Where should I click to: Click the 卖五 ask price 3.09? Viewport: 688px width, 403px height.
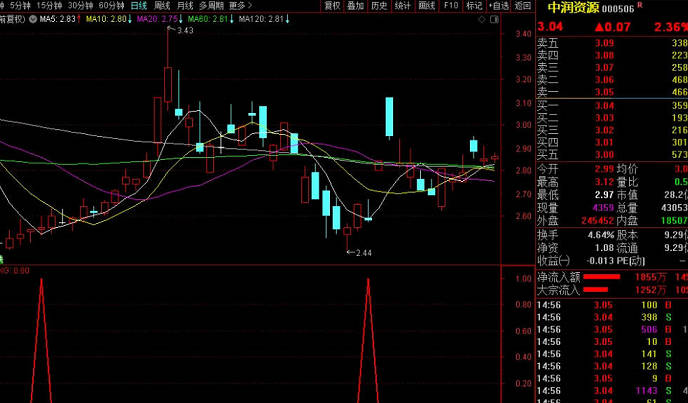point(604,43)
